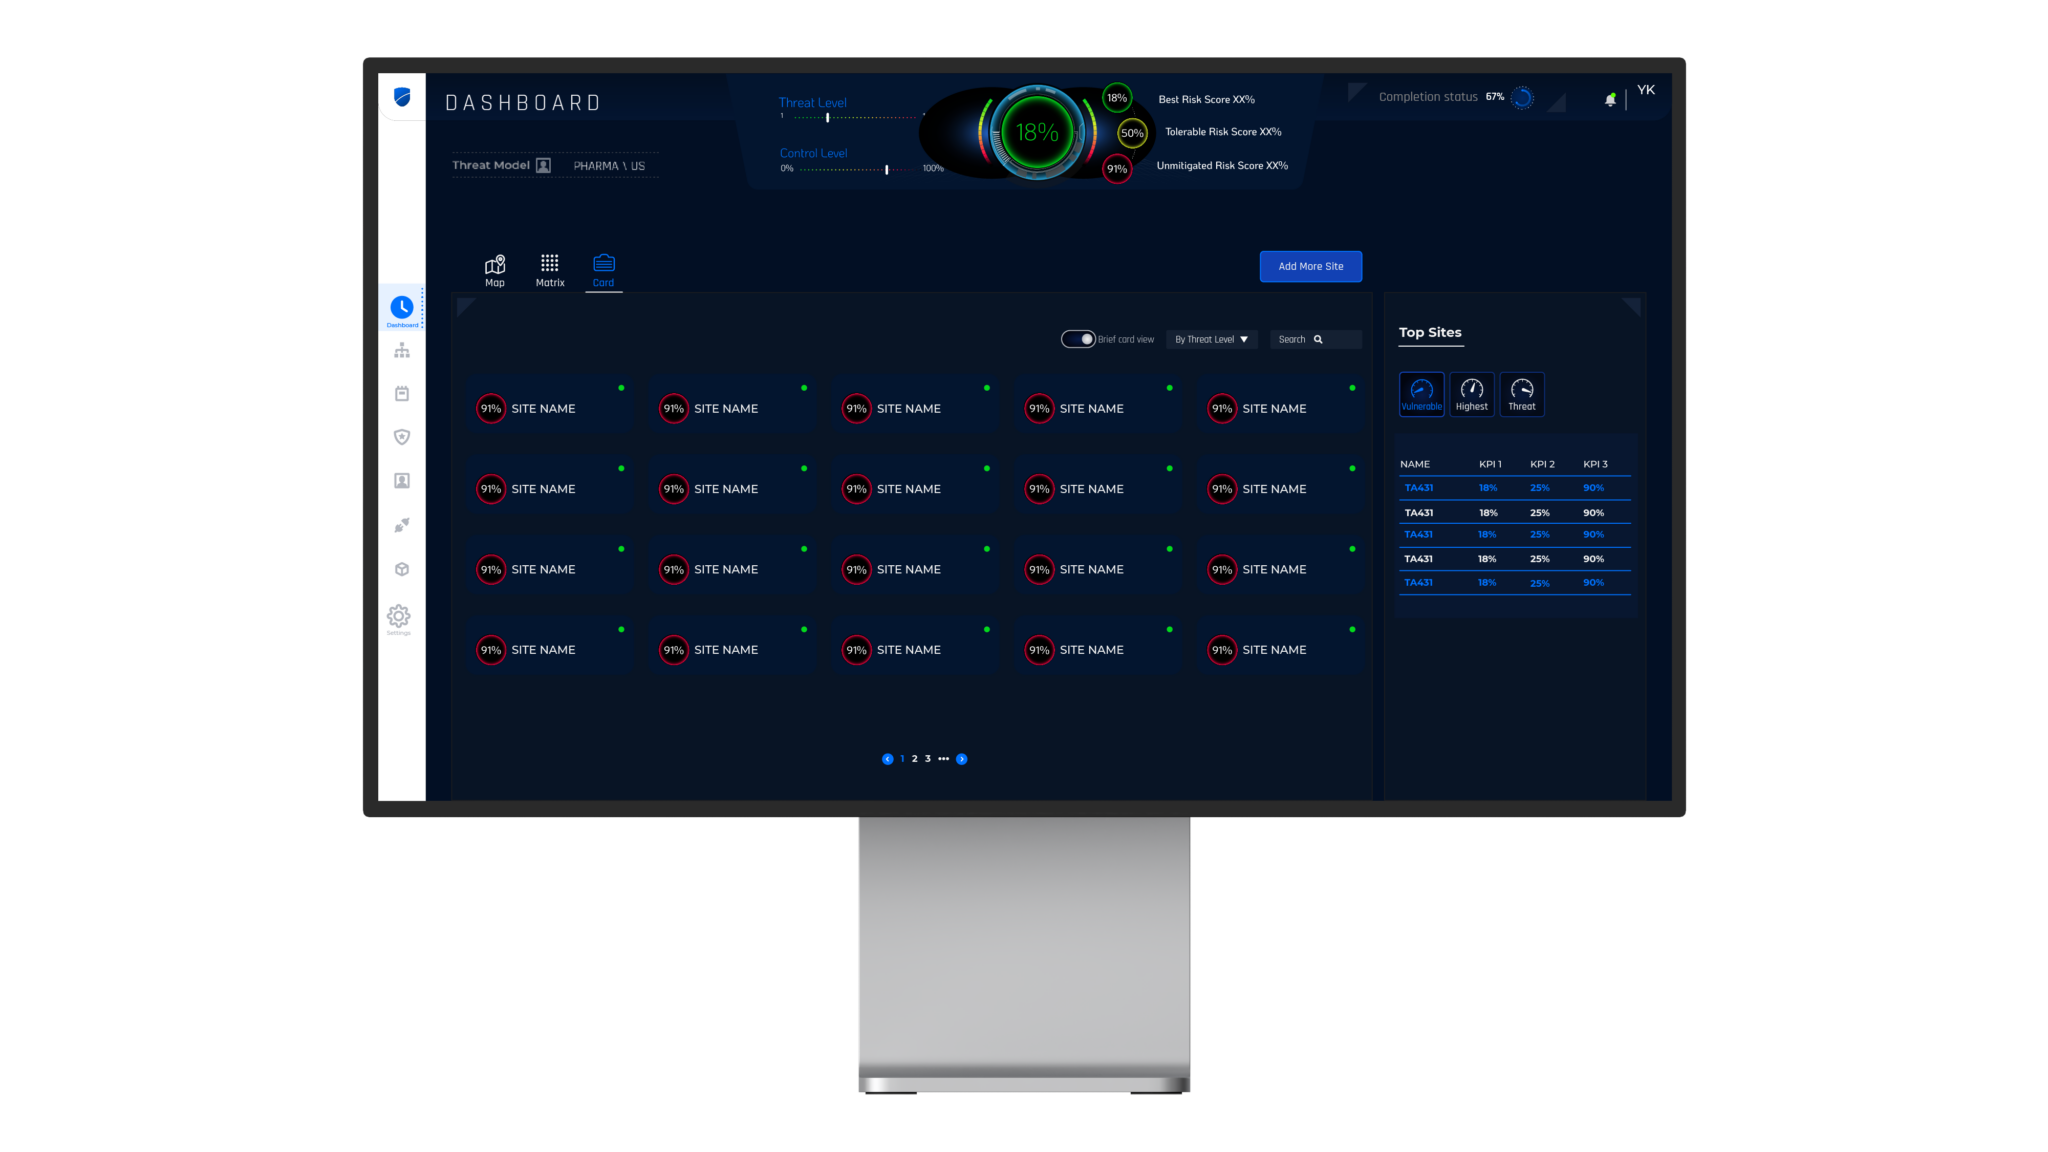Toggle the Brief card view switch

coord(1078,339)
